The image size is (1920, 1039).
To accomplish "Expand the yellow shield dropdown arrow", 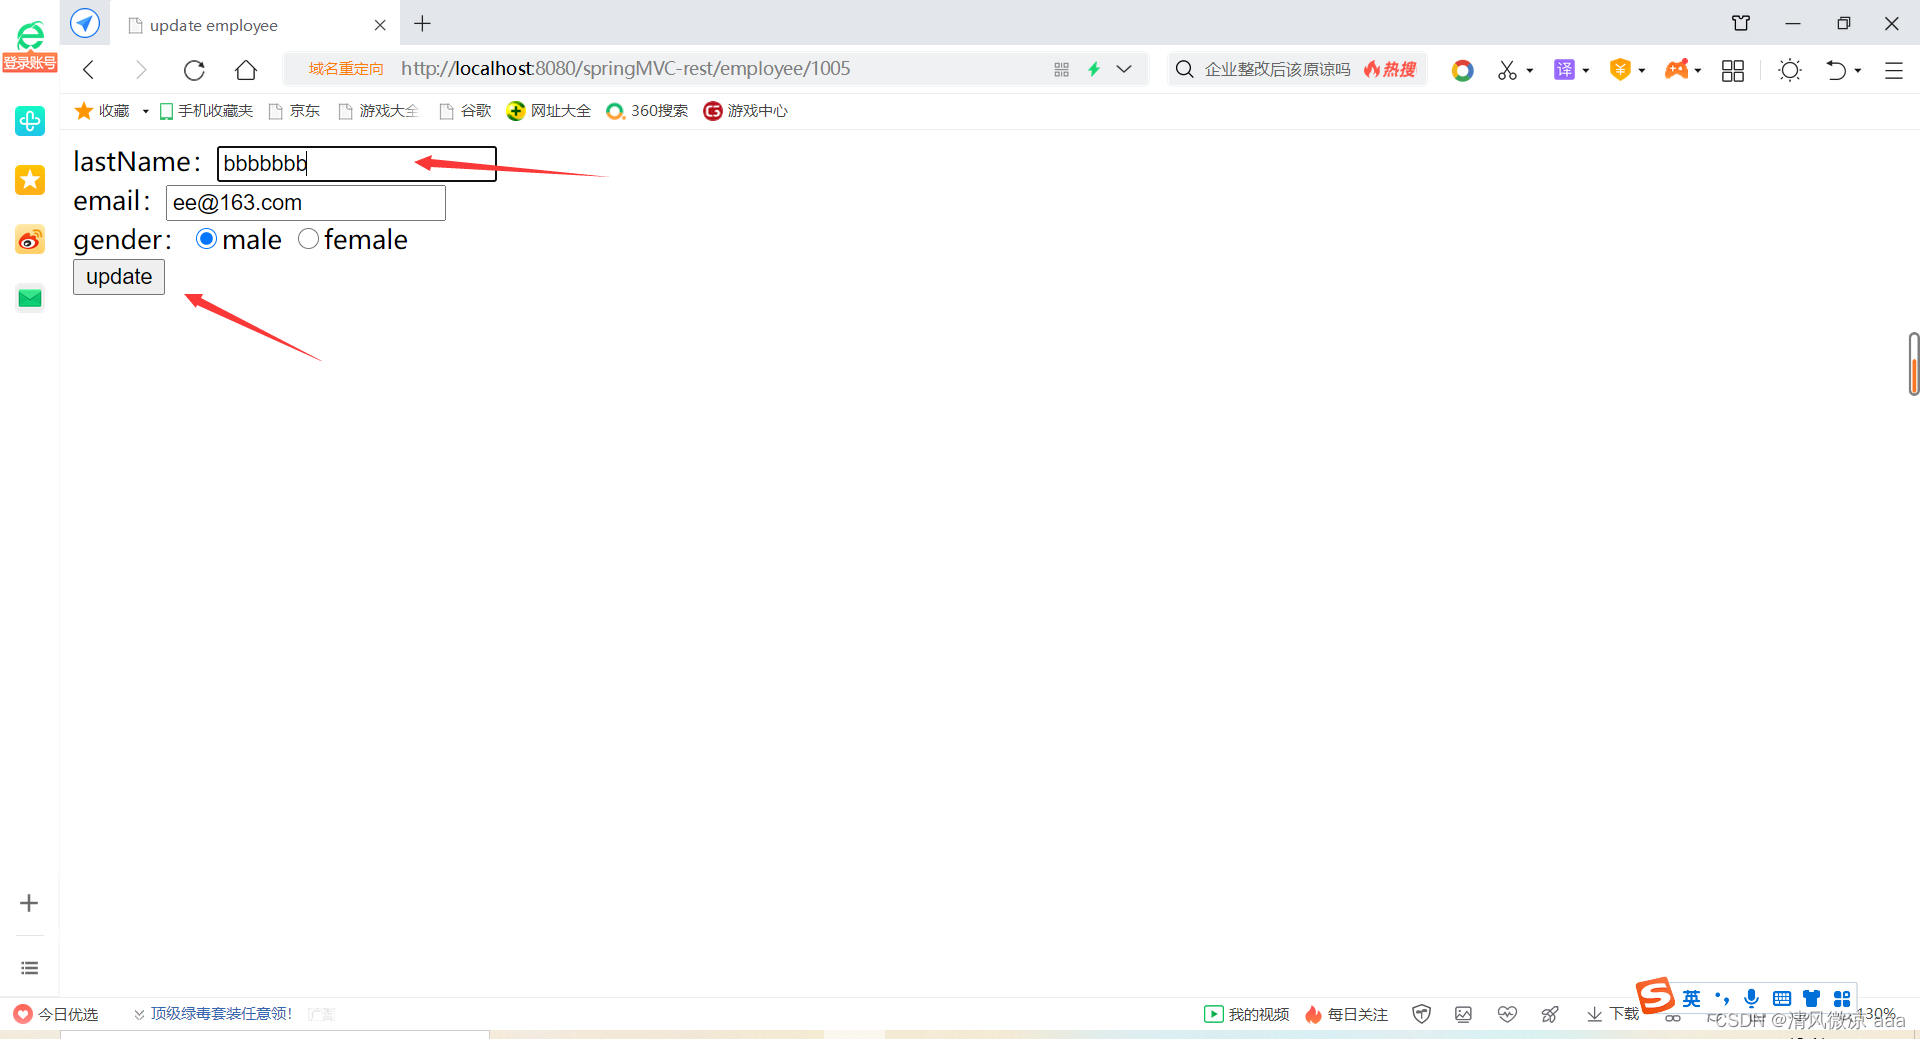I will point(1642,70).
